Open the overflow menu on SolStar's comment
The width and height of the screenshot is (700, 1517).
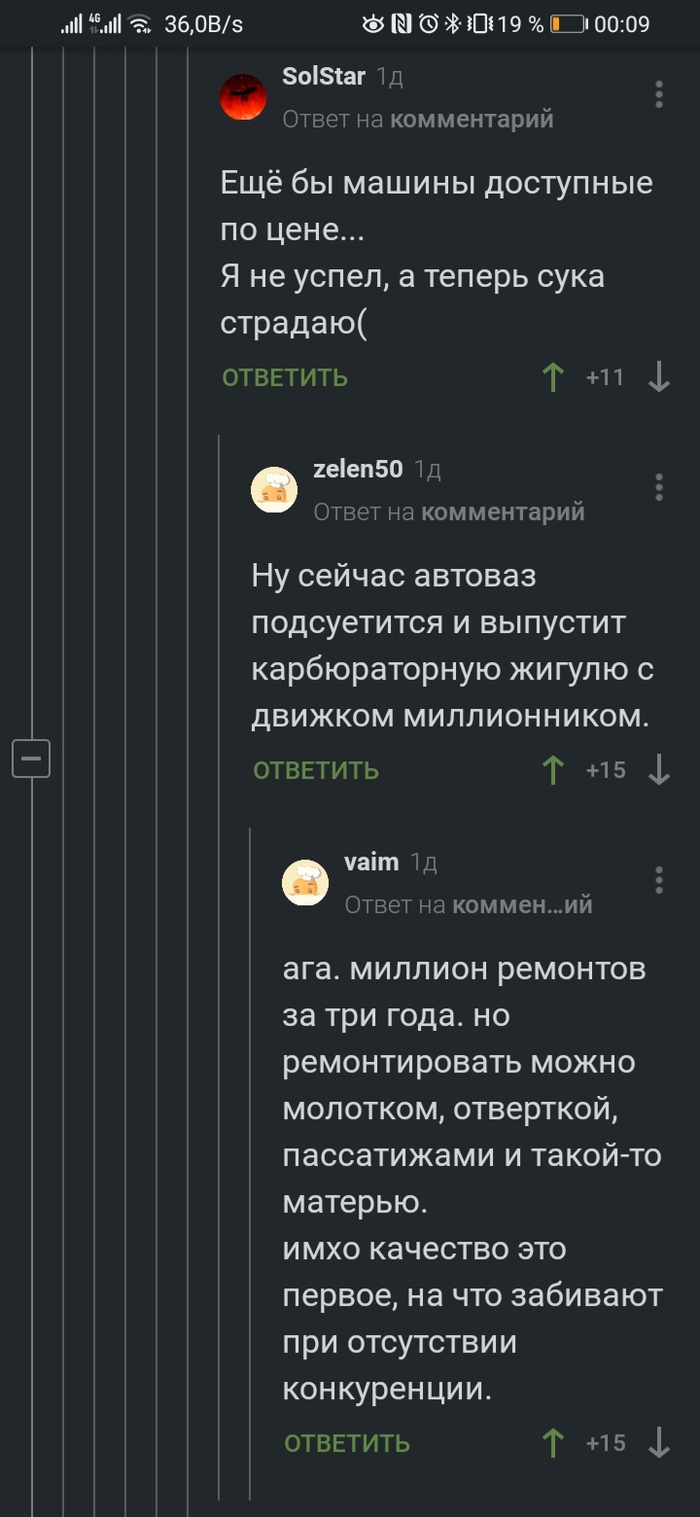(x=658, y=94)
